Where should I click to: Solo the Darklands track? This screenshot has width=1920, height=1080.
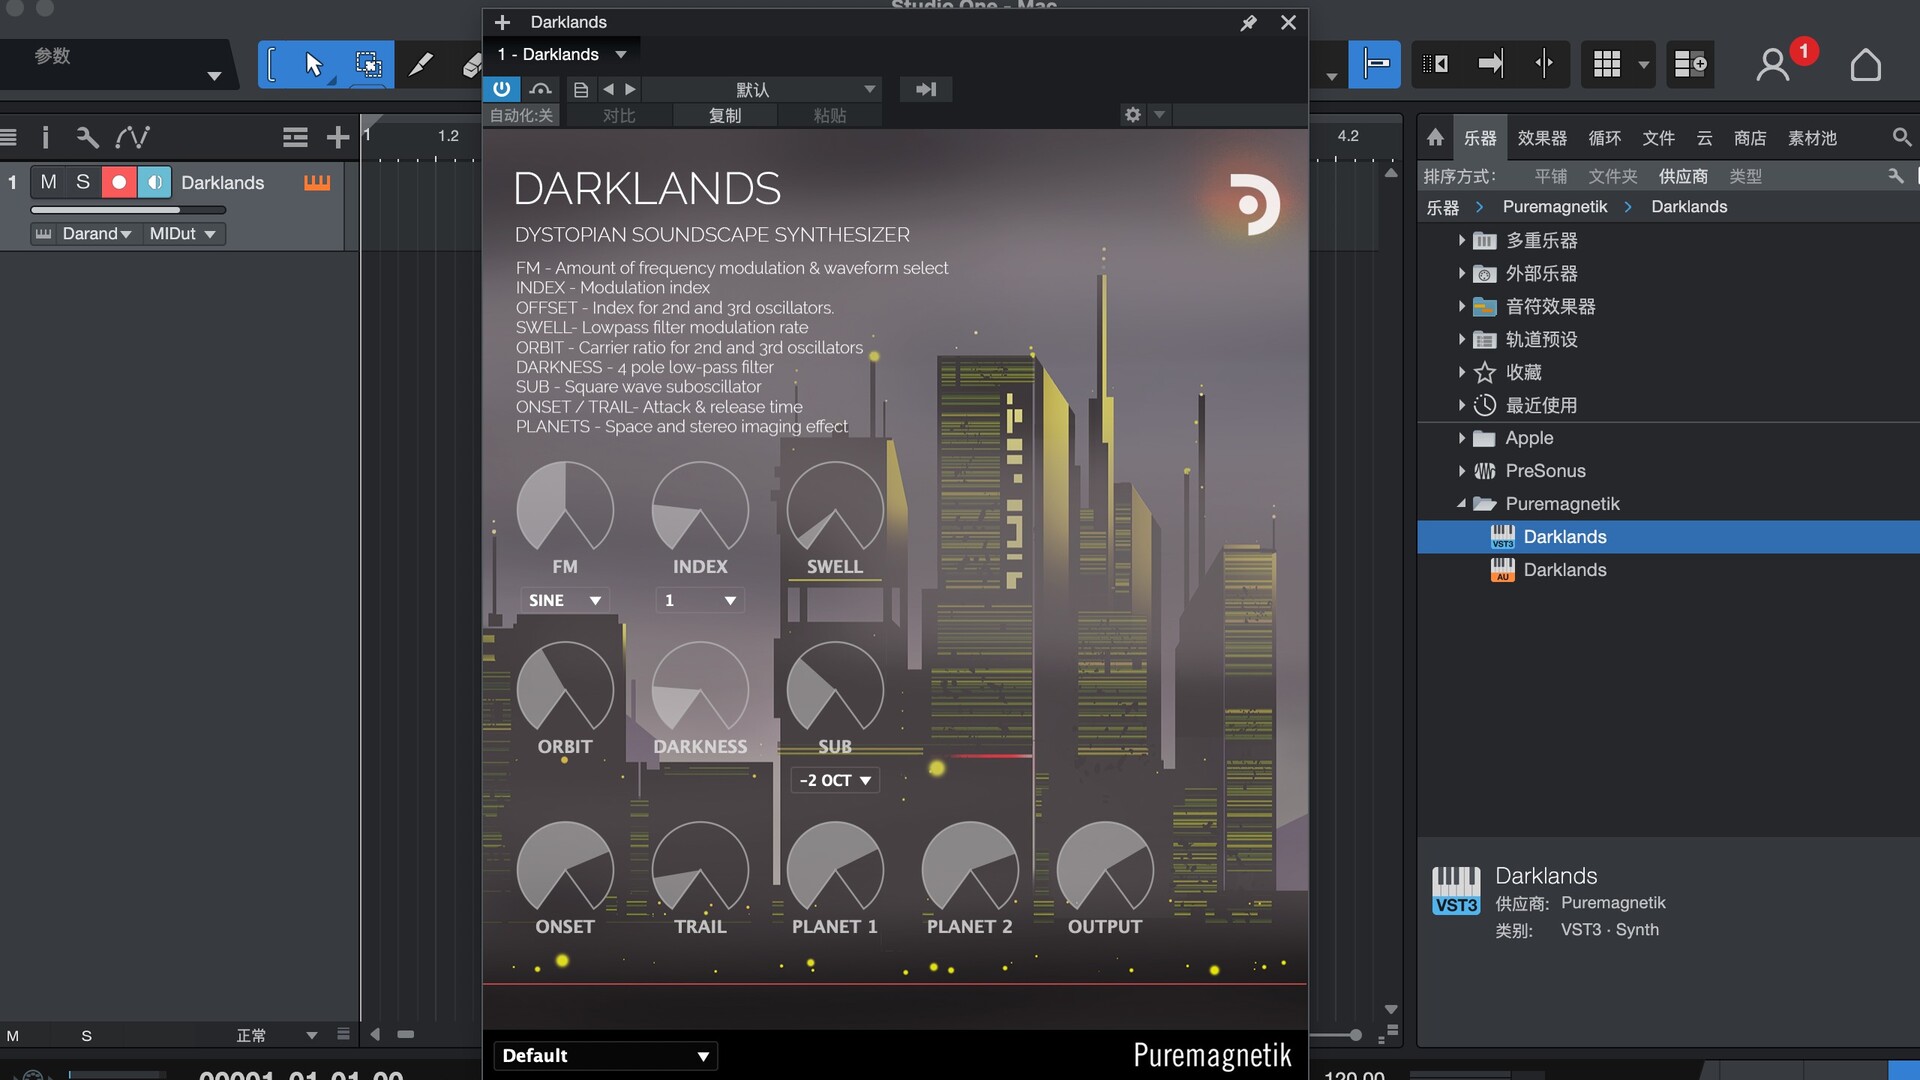(83, 182)
